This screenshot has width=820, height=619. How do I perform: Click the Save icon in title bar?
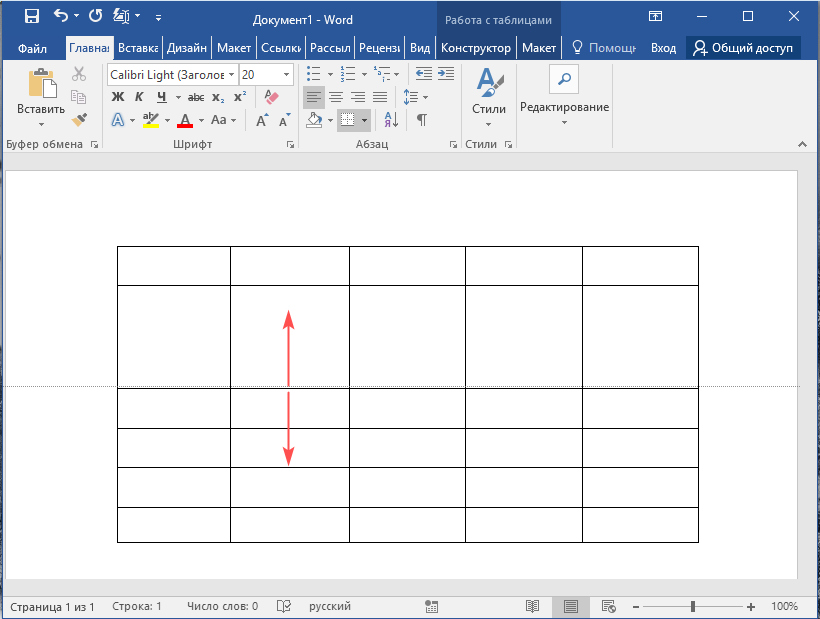tap(32, 16)
